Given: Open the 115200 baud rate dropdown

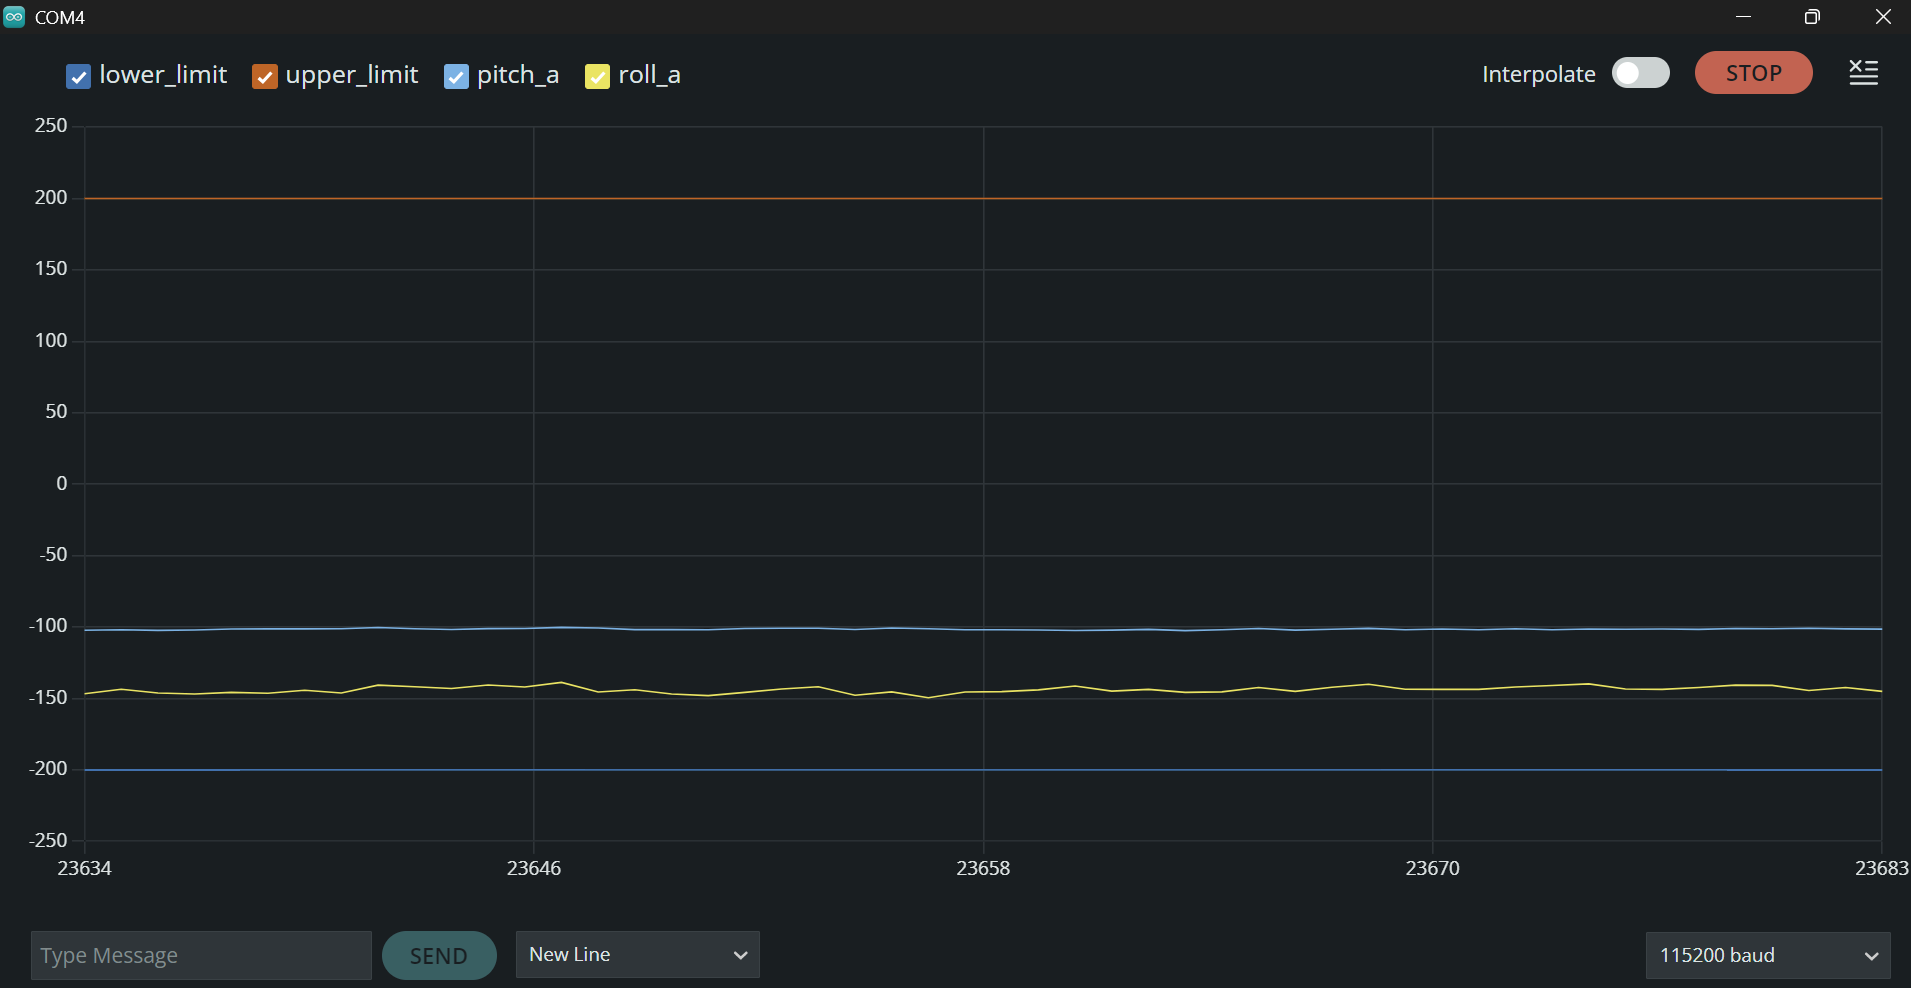Looking at the screenshot, I should [1768, 955].
